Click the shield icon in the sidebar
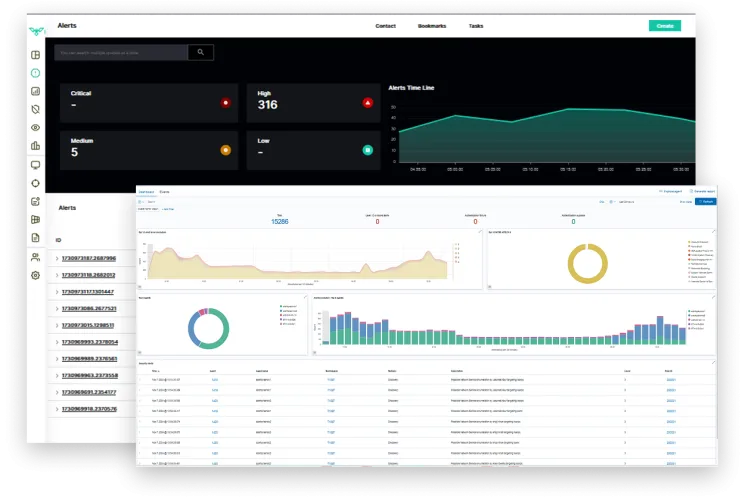Screen dimensions: 745x497 coord(35,109)
